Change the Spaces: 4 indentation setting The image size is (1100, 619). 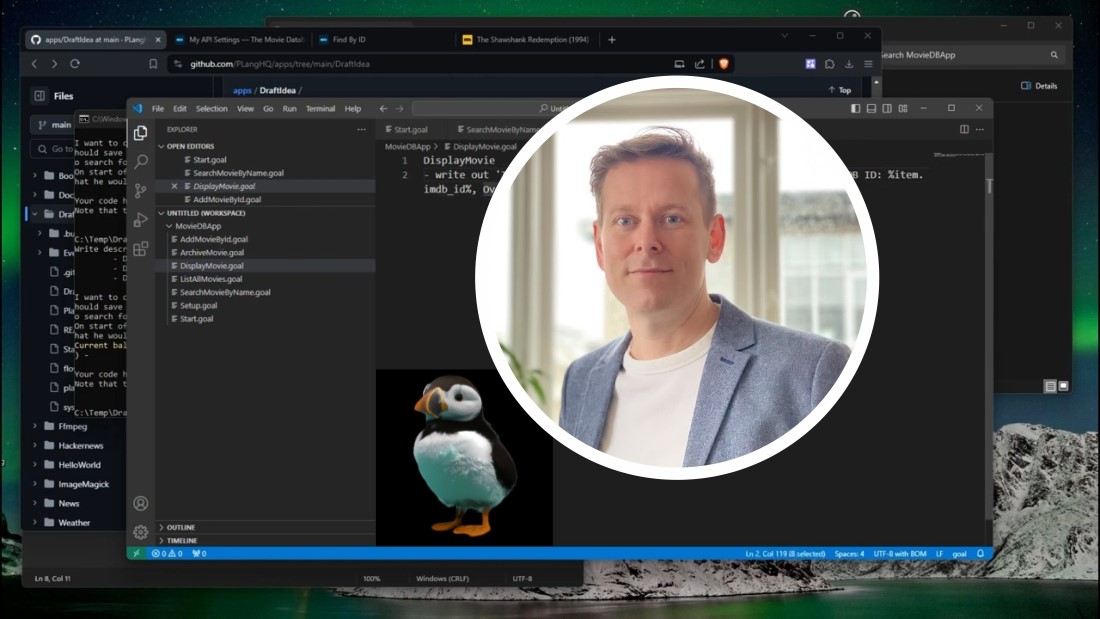pyautogui.click(x=849, y=554)
